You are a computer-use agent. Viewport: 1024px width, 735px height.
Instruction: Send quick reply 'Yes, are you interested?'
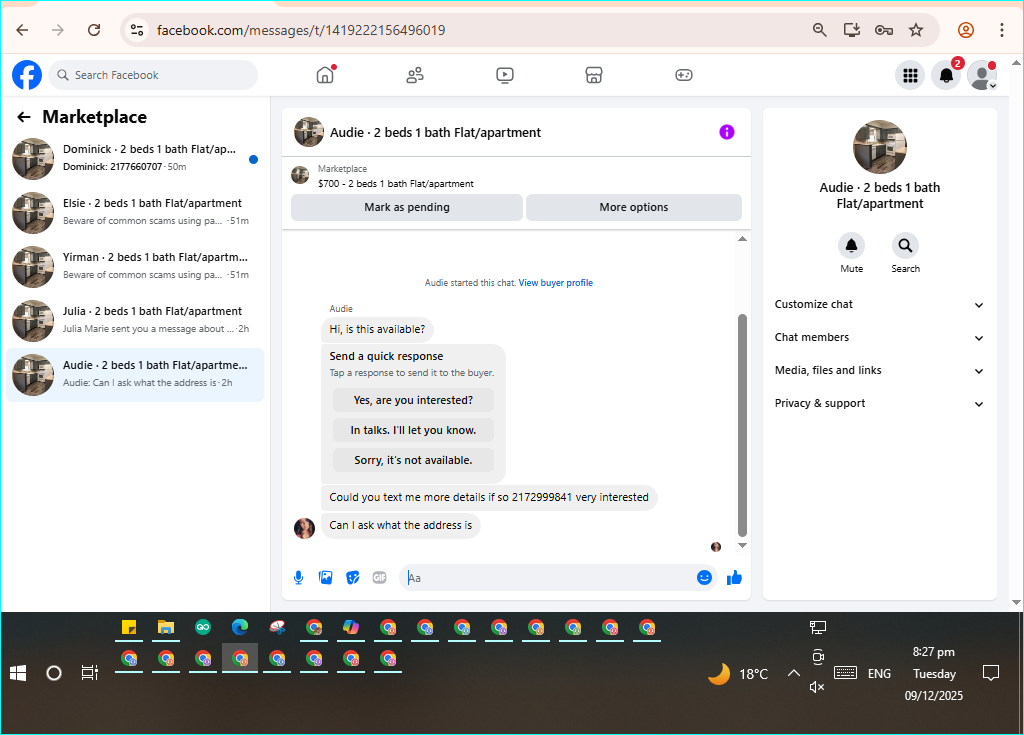pyautogui.click(x=413, y=400)
